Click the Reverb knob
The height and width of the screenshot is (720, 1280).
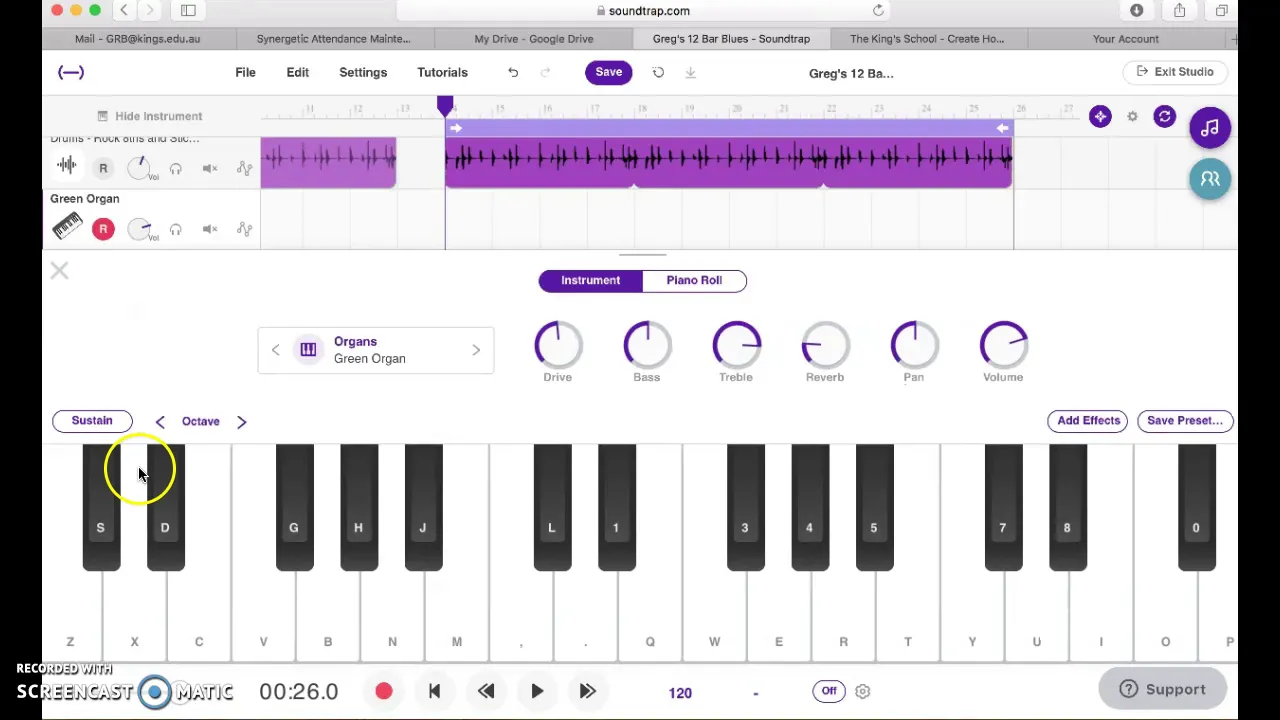825,345
